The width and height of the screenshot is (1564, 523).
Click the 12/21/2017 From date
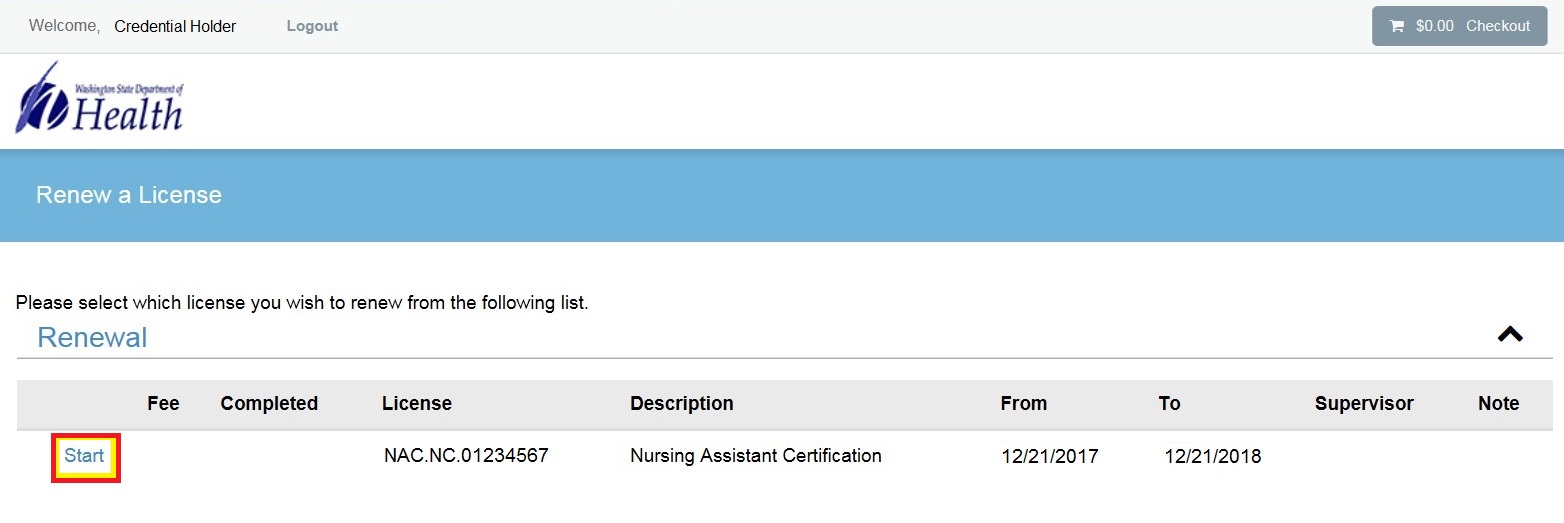point(1049,457)
